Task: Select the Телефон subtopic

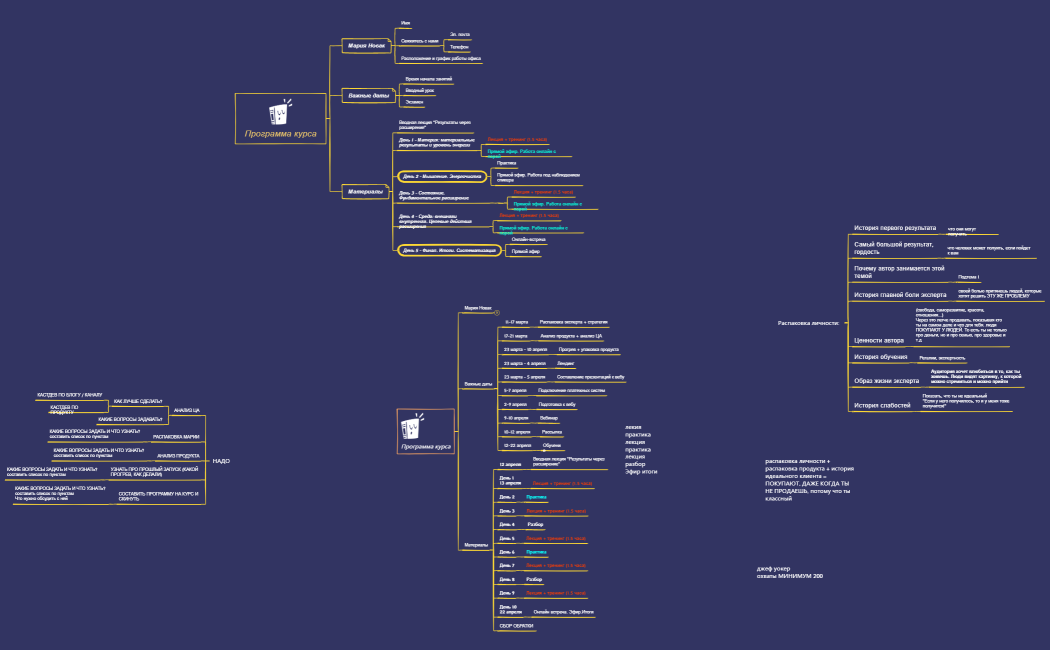Action: coord(459,47)
